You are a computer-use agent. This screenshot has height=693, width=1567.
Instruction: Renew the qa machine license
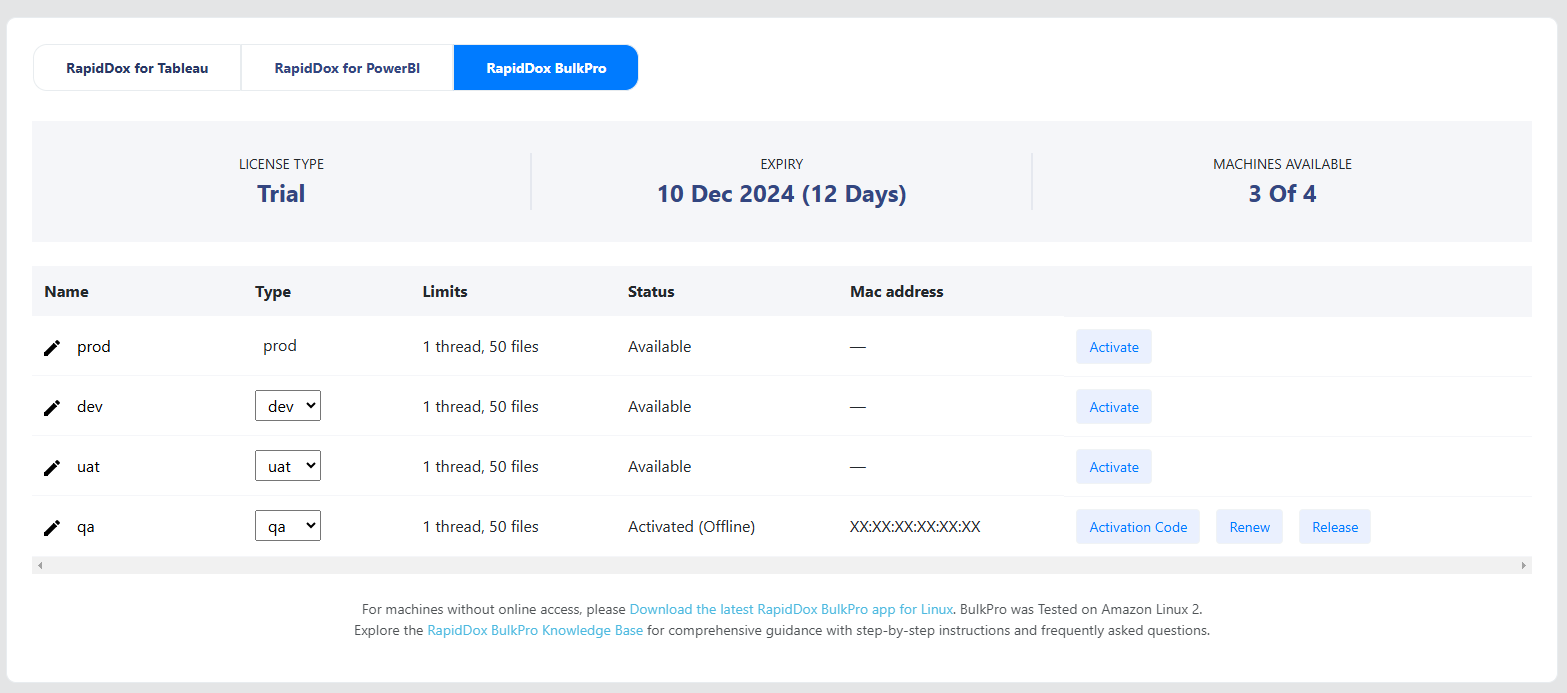tap(1249, 527)
